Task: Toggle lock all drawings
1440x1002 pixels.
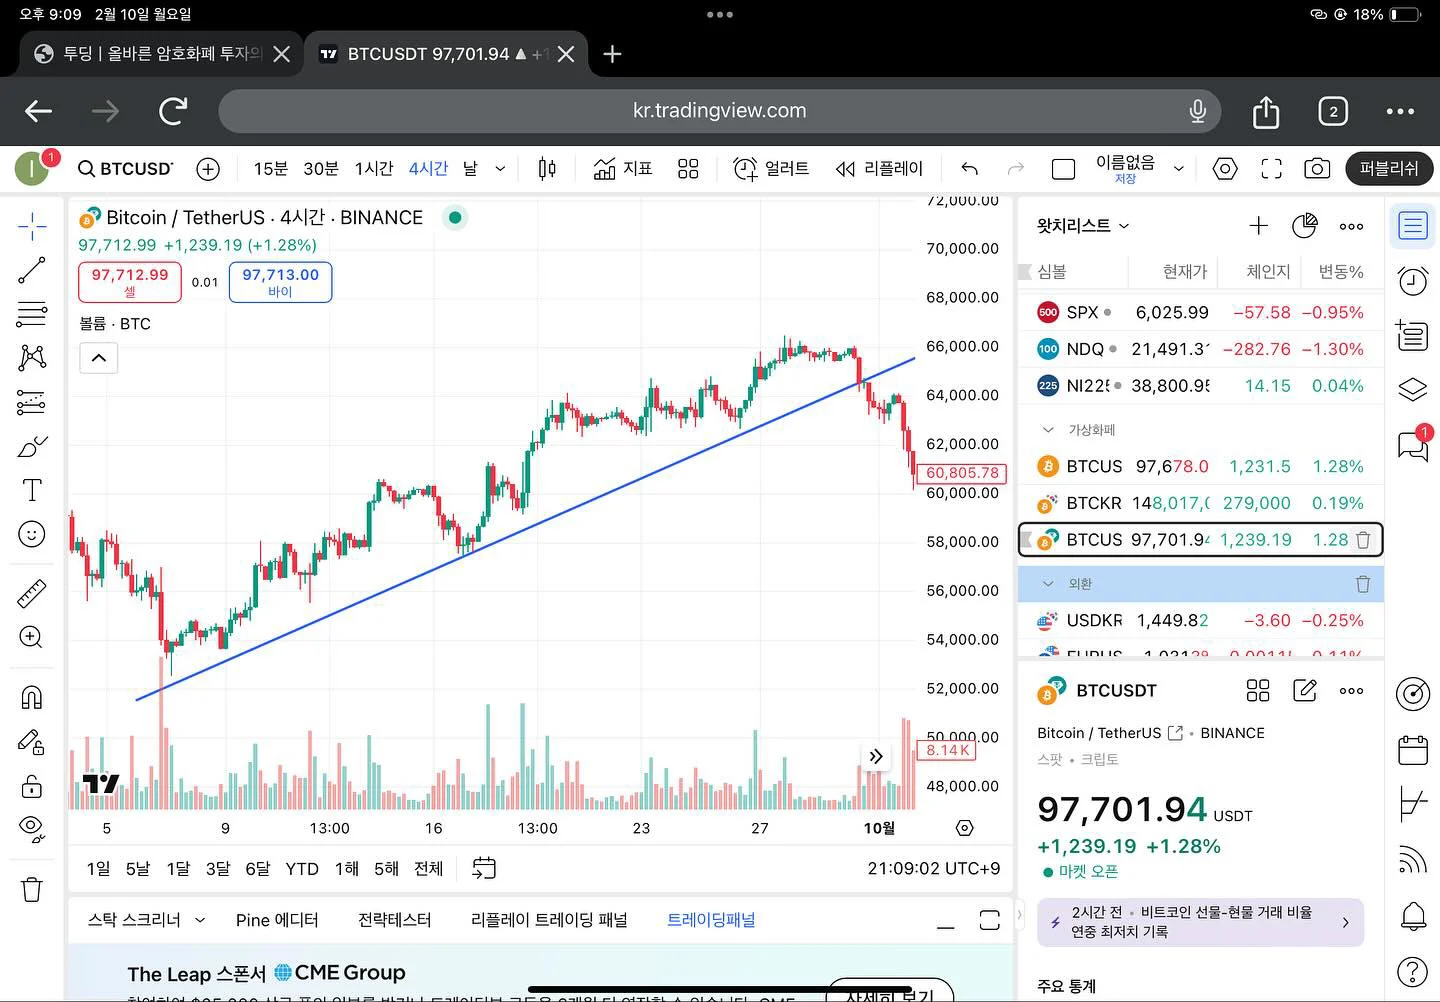Action: pyautogui.click(x=32, y=786)
